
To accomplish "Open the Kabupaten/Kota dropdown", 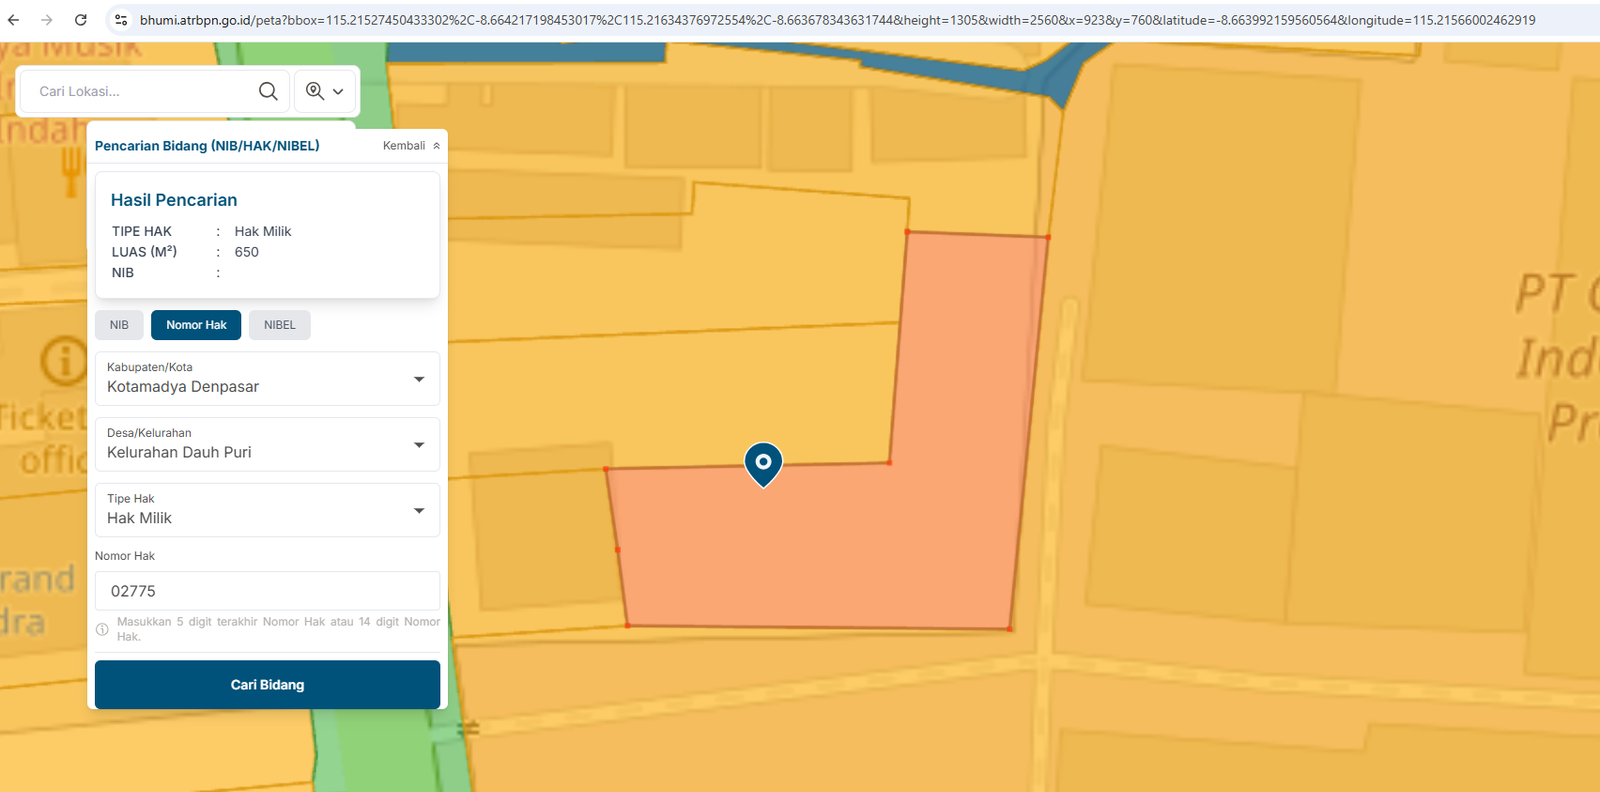I will (267, 379).
